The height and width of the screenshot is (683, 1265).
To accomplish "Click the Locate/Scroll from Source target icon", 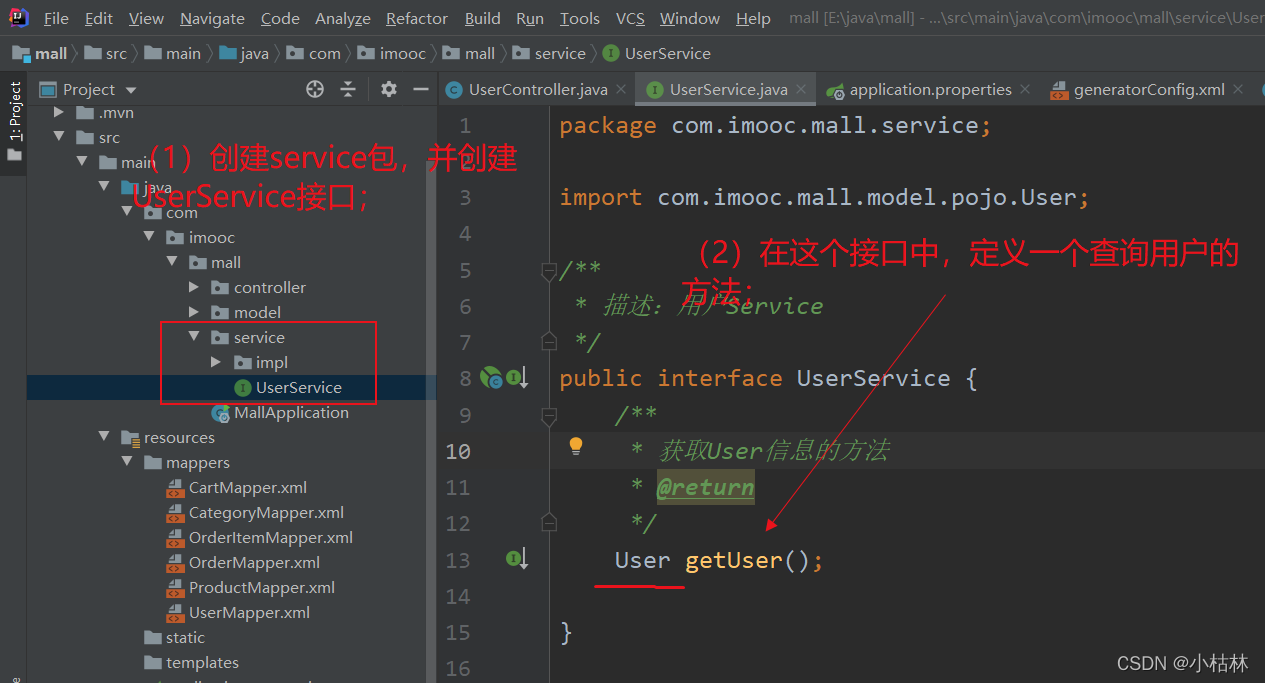I will point(315,89).
